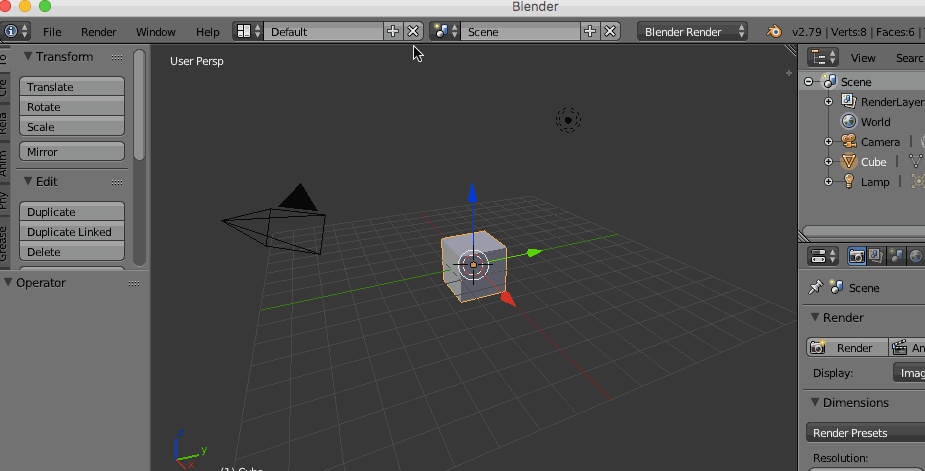Screen dimensions: 925x471
Task: Add a new scene
Action: 590,31
